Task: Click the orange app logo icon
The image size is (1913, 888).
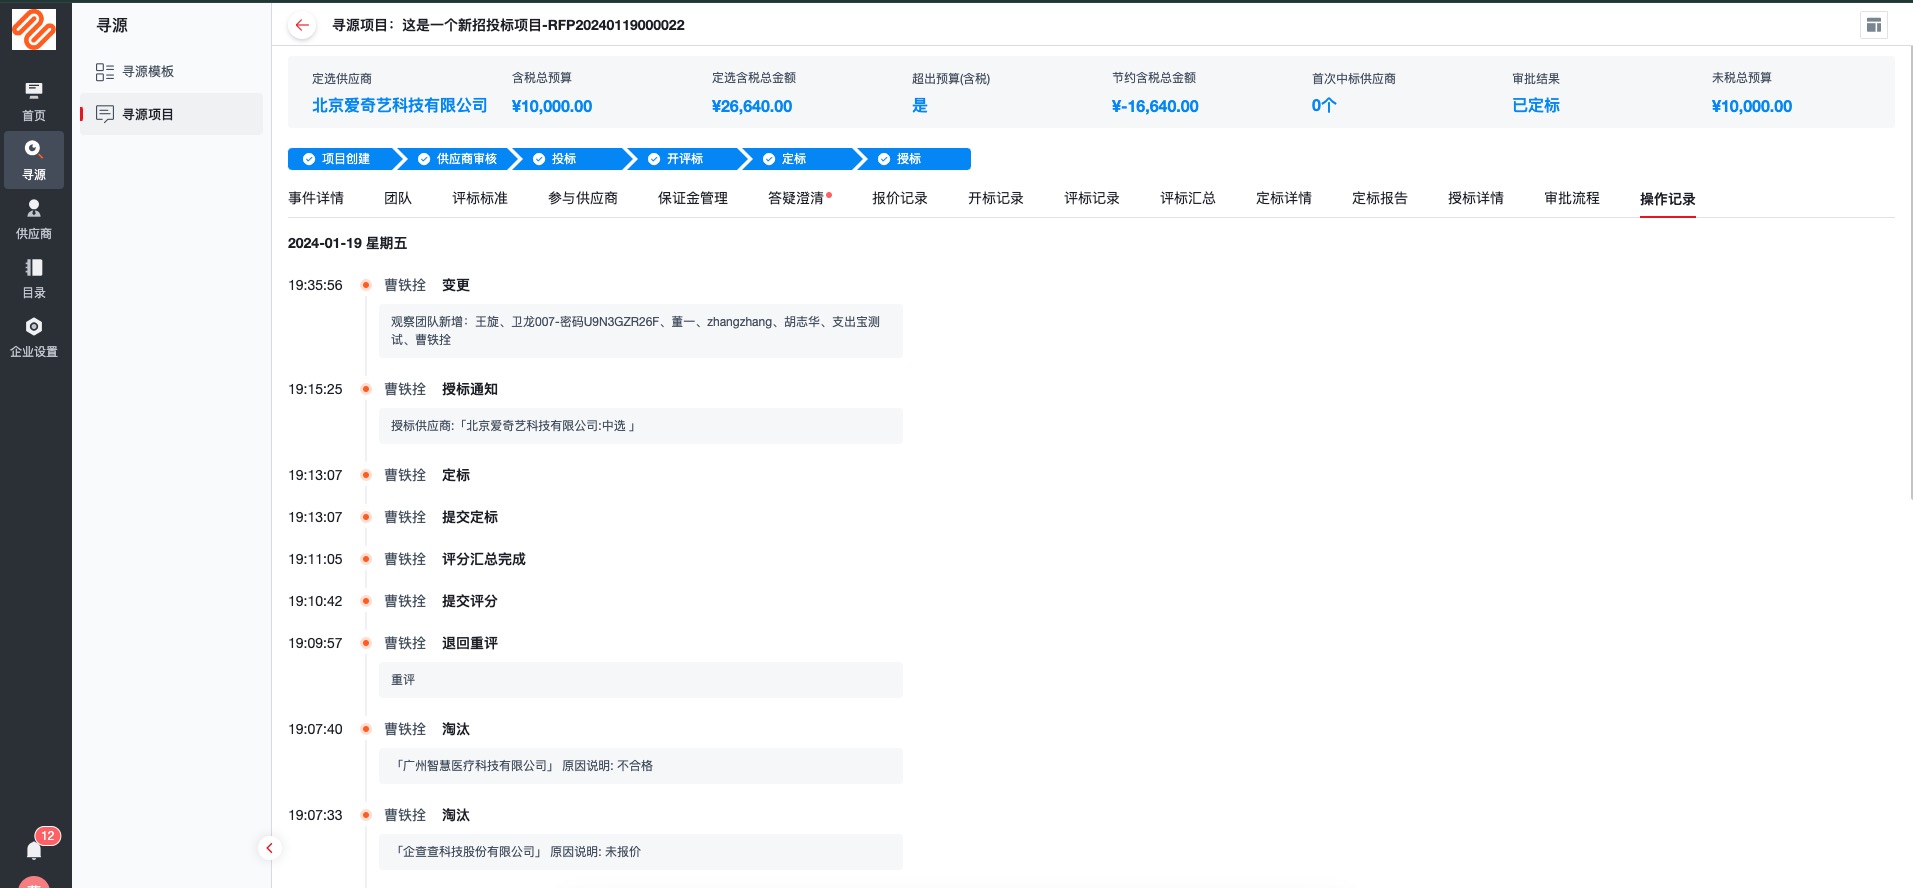Action: (x=34, y=29)
